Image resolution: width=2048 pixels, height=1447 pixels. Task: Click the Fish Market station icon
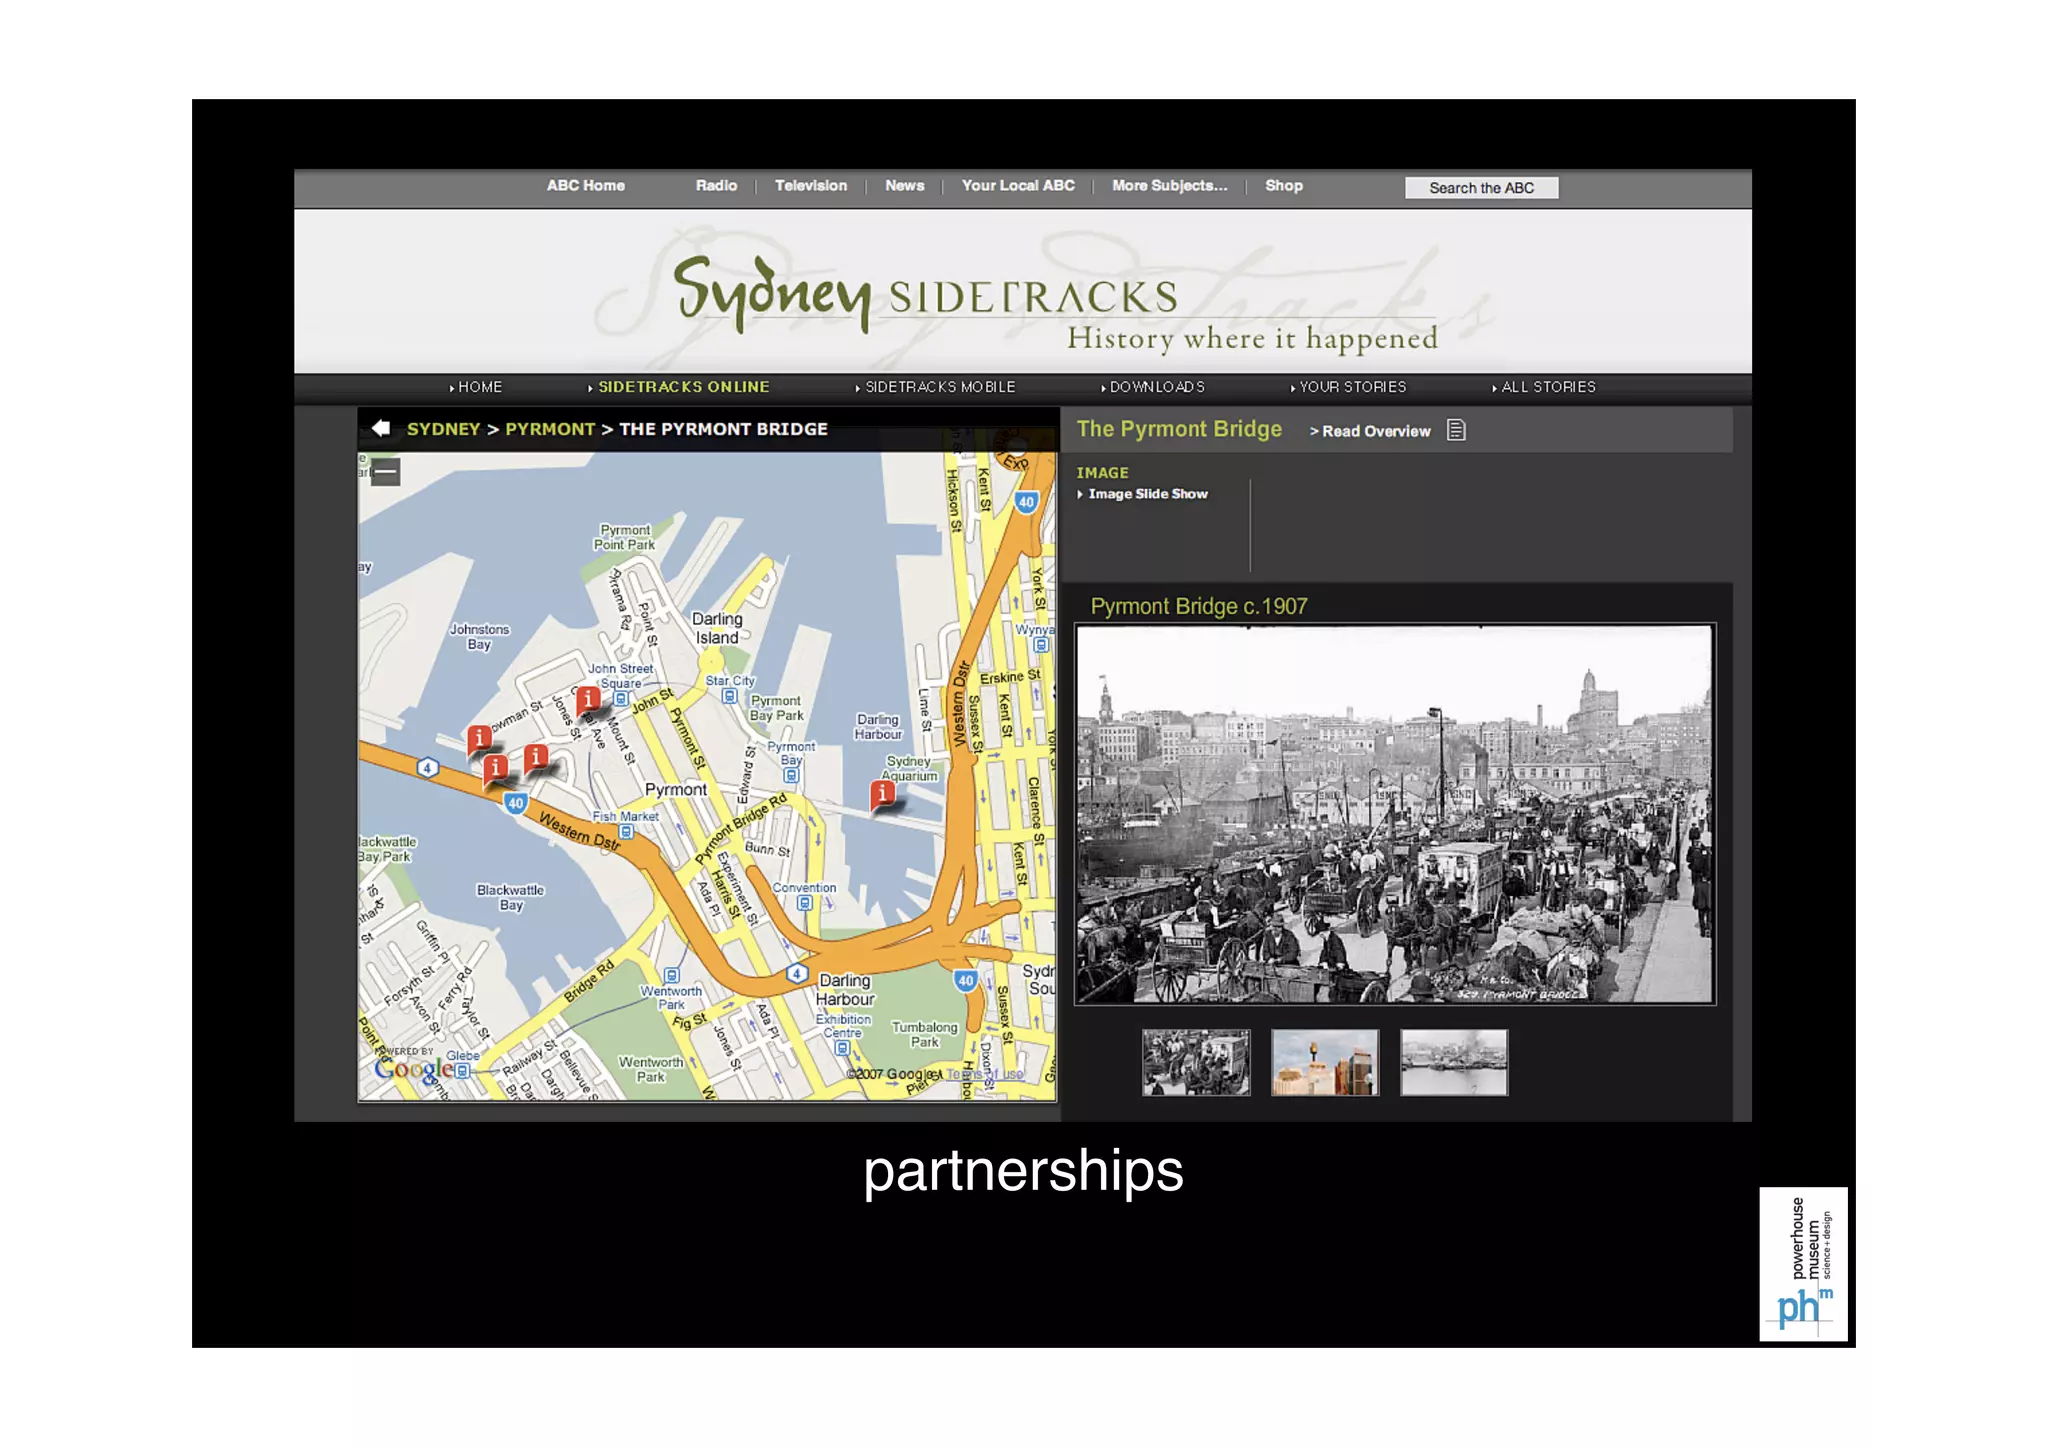pyautogui.click(x=626, y=832)
